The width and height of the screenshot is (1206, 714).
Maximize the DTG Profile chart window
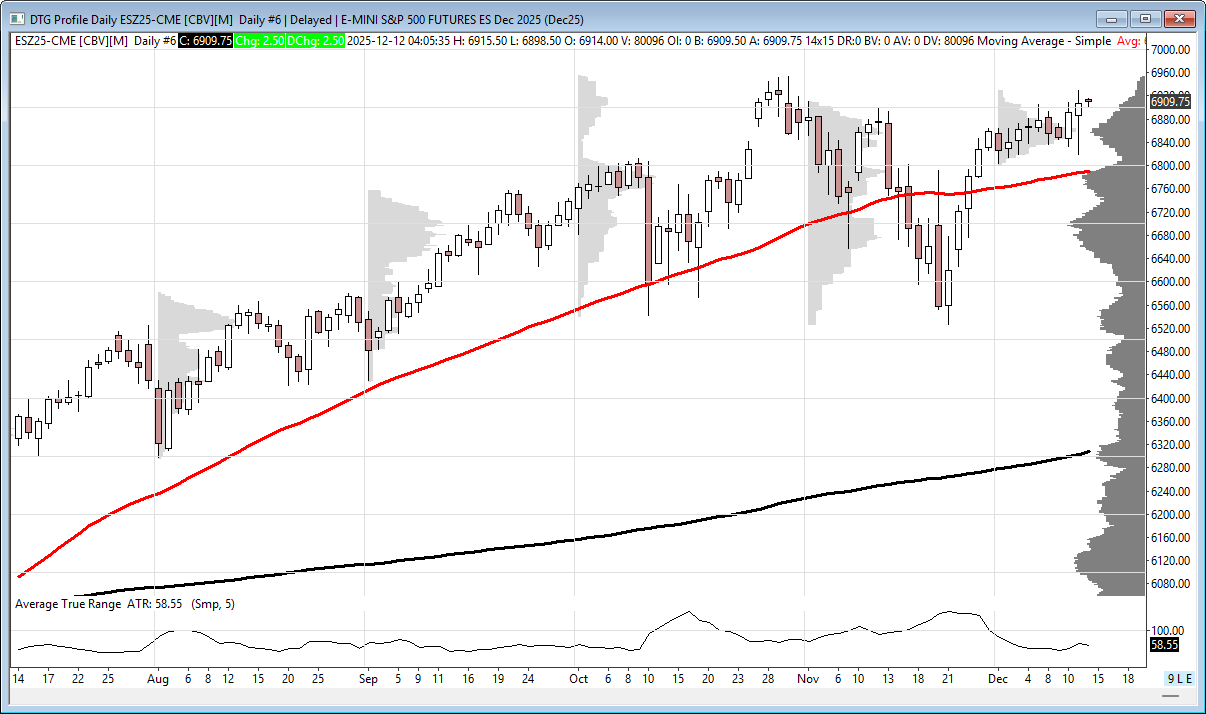1146,19
